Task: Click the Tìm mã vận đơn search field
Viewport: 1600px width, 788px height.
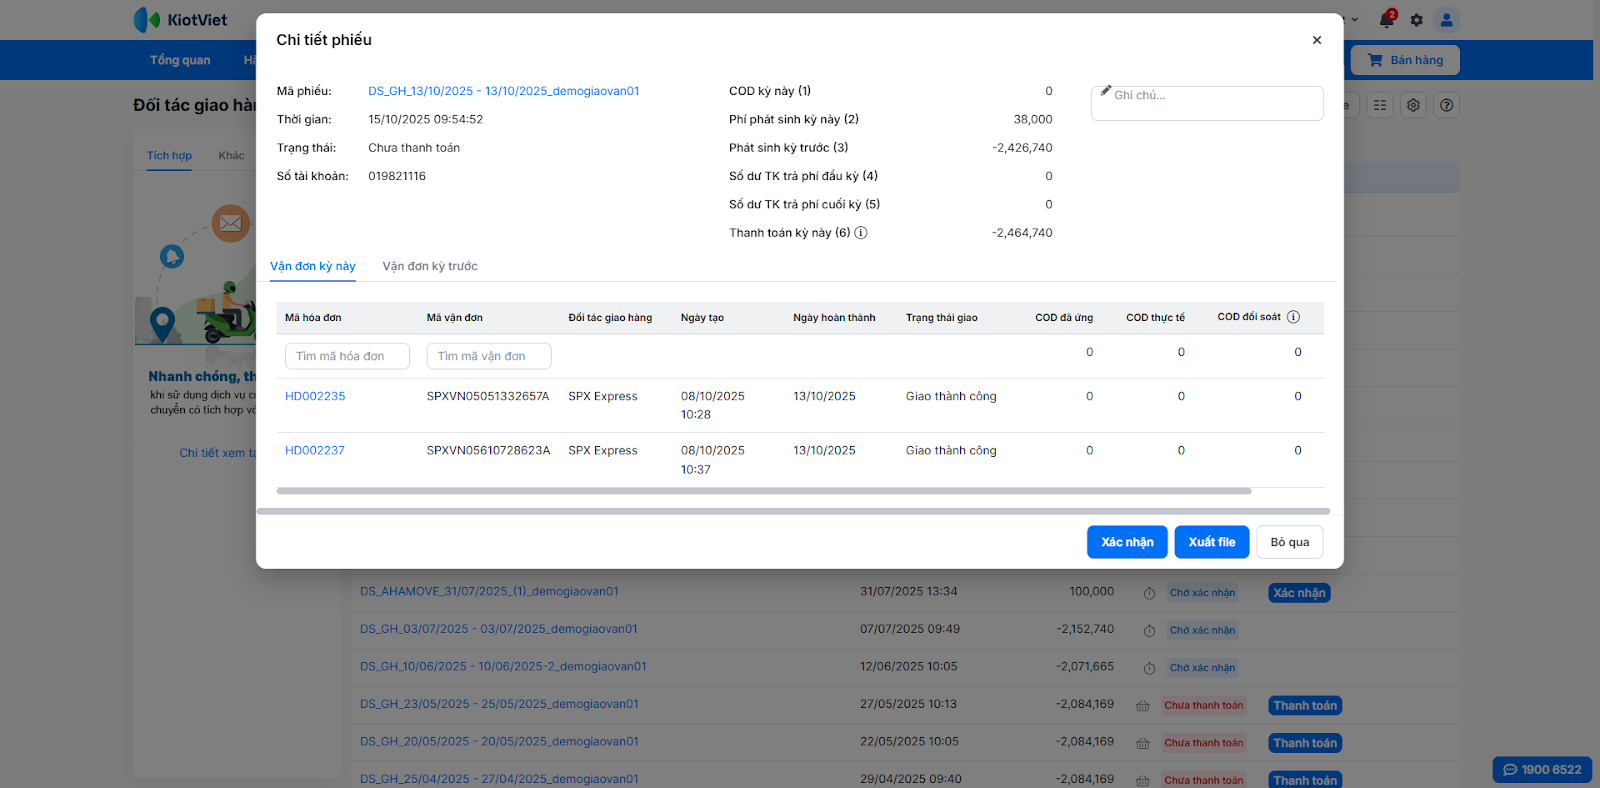Action: click(x=488, y=356)
